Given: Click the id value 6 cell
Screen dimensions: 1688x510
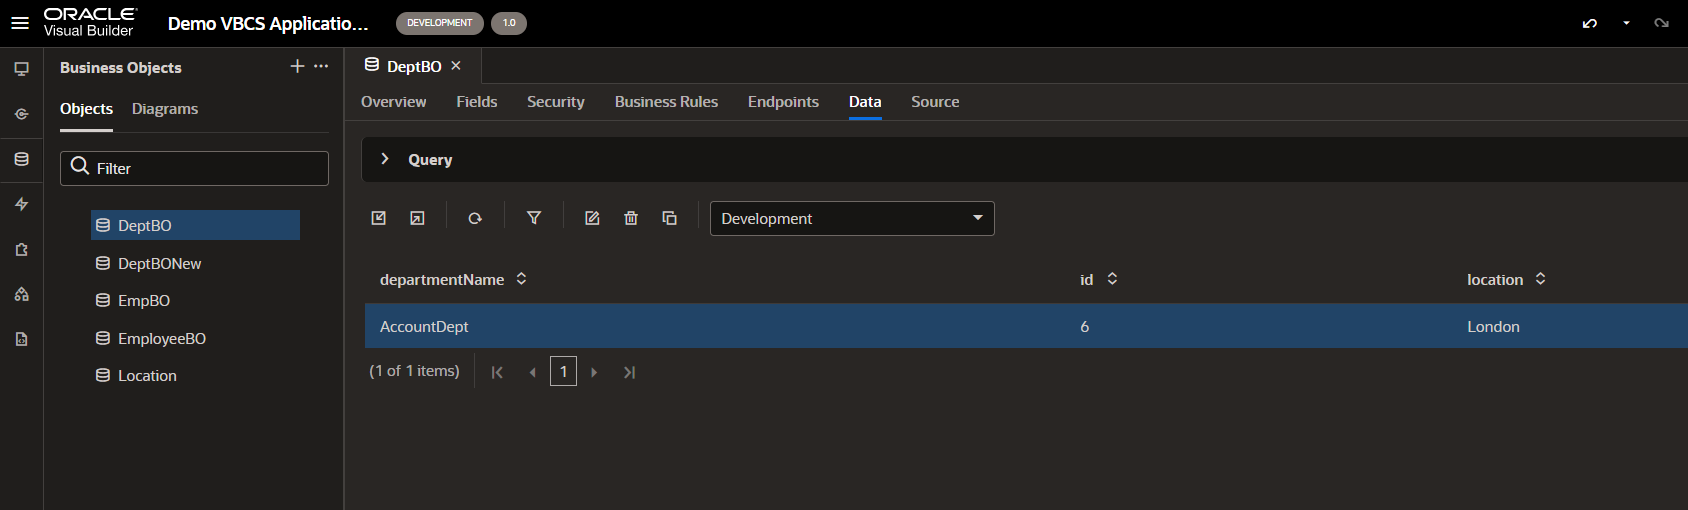Looking at the screenshot, I should pyautogui.click(x=1084, y=327).
